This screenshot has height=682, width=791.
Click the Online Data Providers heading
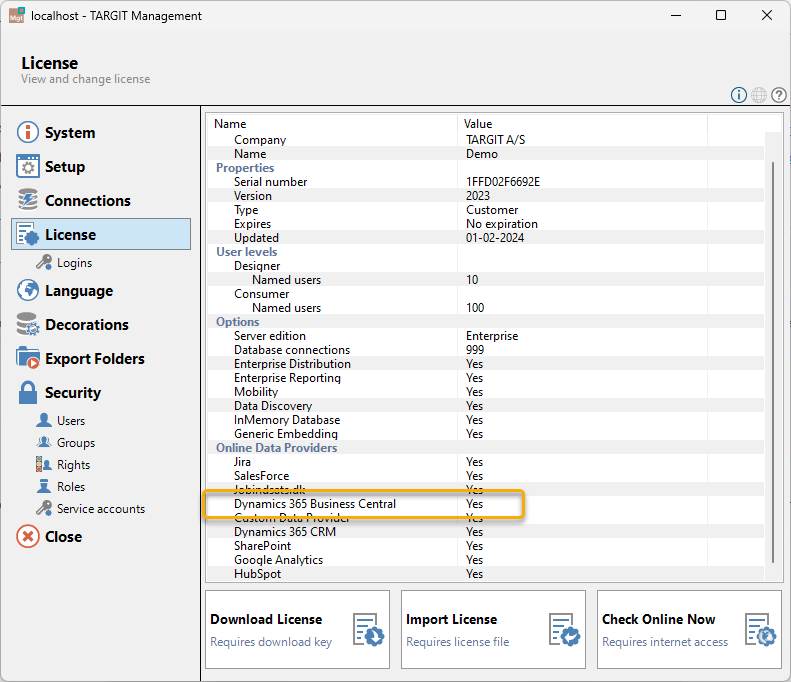click(276, 448)
